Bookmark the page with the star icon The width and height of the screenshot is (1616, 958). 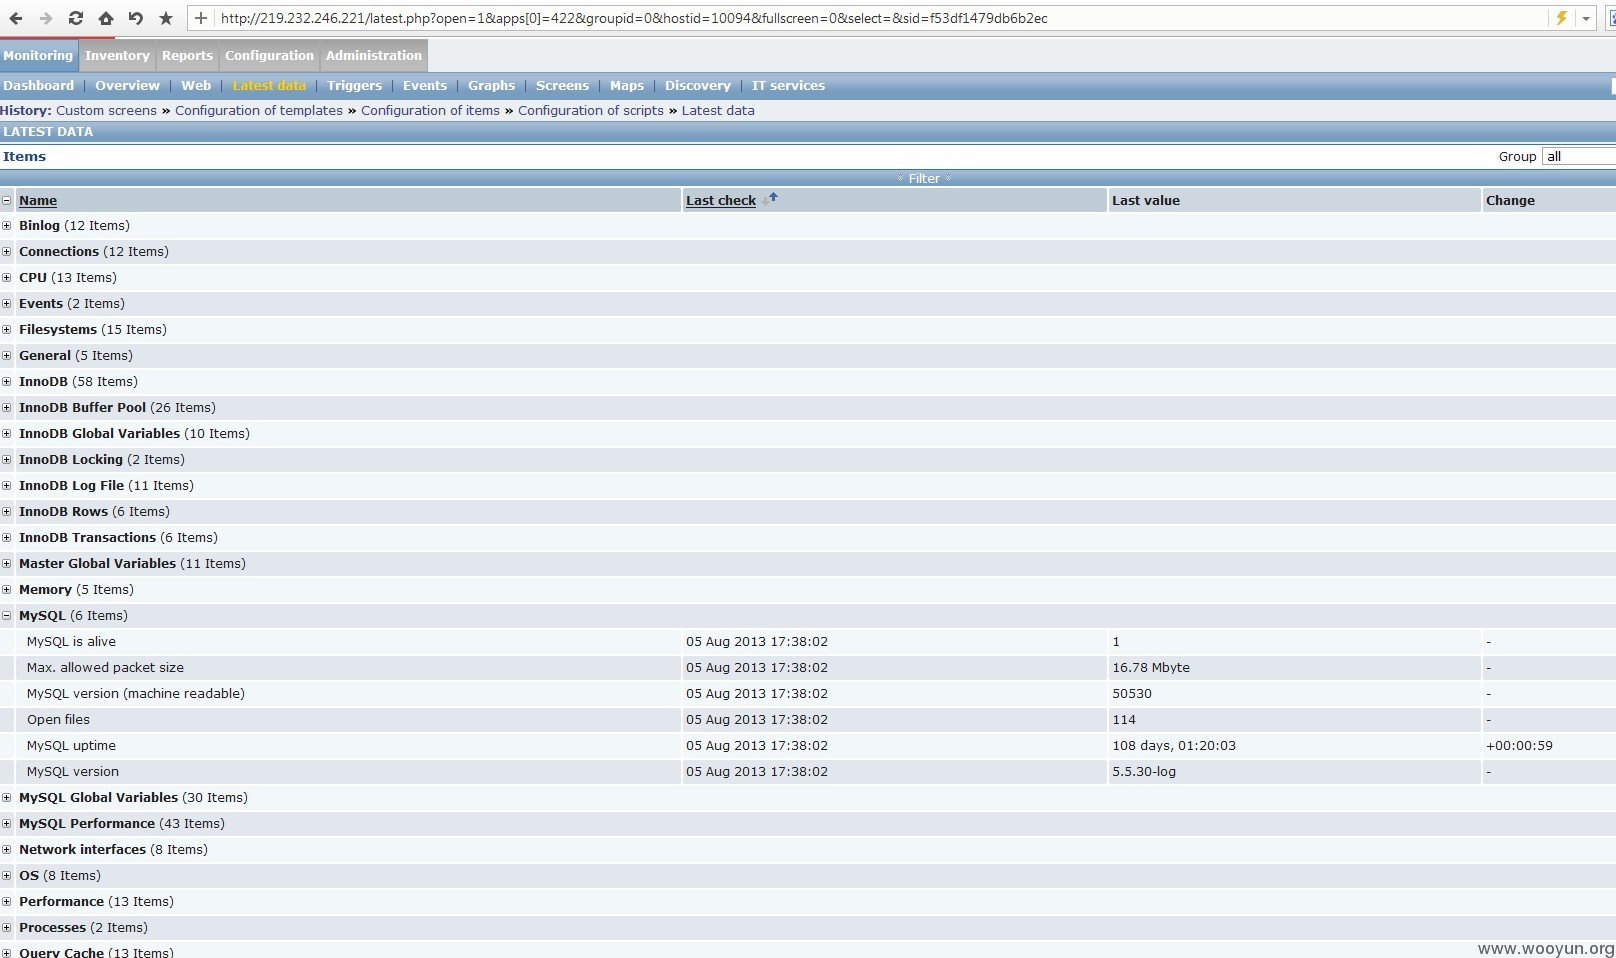pos(166,18)
